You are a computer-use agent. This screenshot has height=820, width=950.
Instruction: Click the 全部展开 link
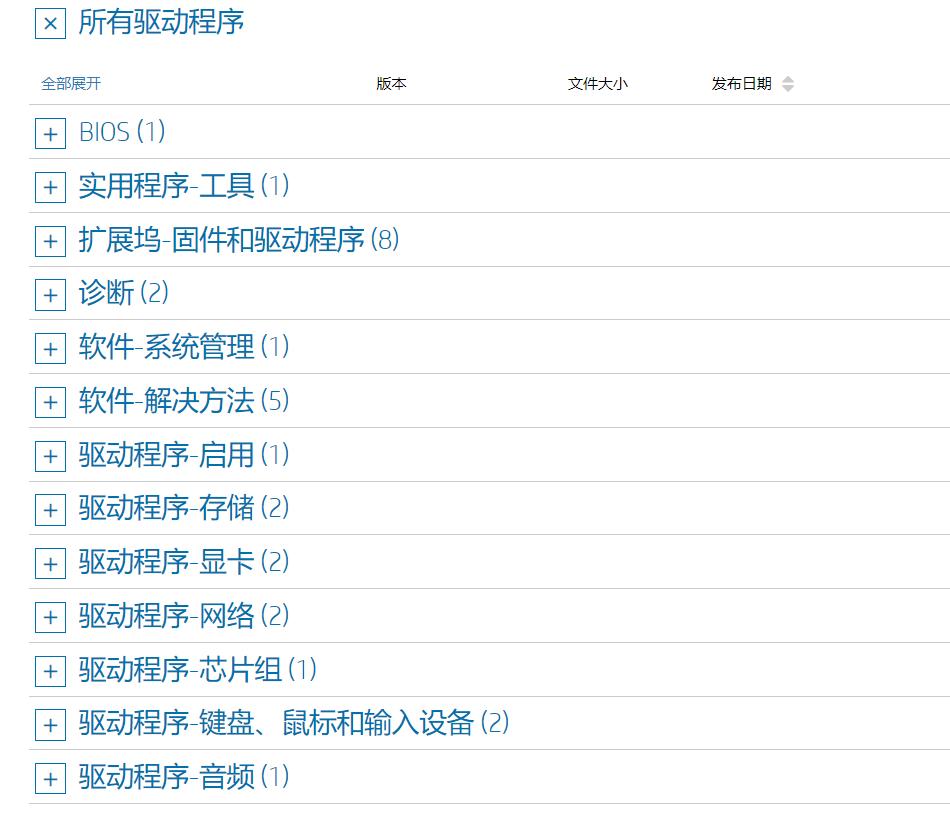pyautogui.click(x=71, y=84)
